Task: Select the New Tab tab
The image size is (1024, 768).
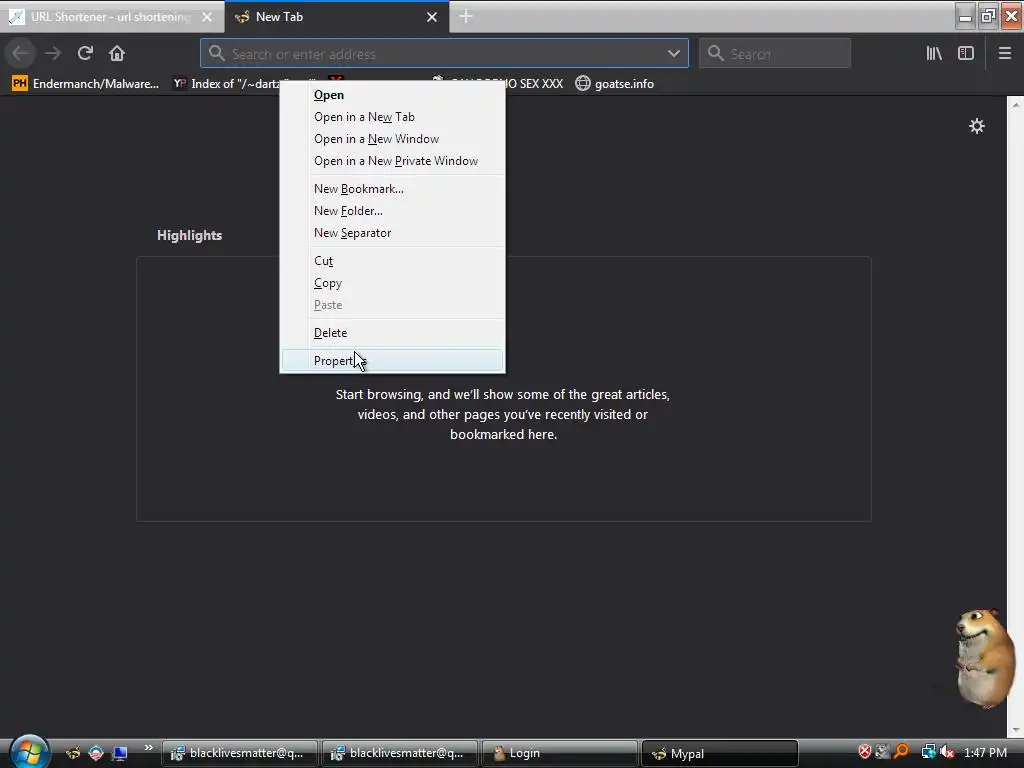Action: pos(336,17)
